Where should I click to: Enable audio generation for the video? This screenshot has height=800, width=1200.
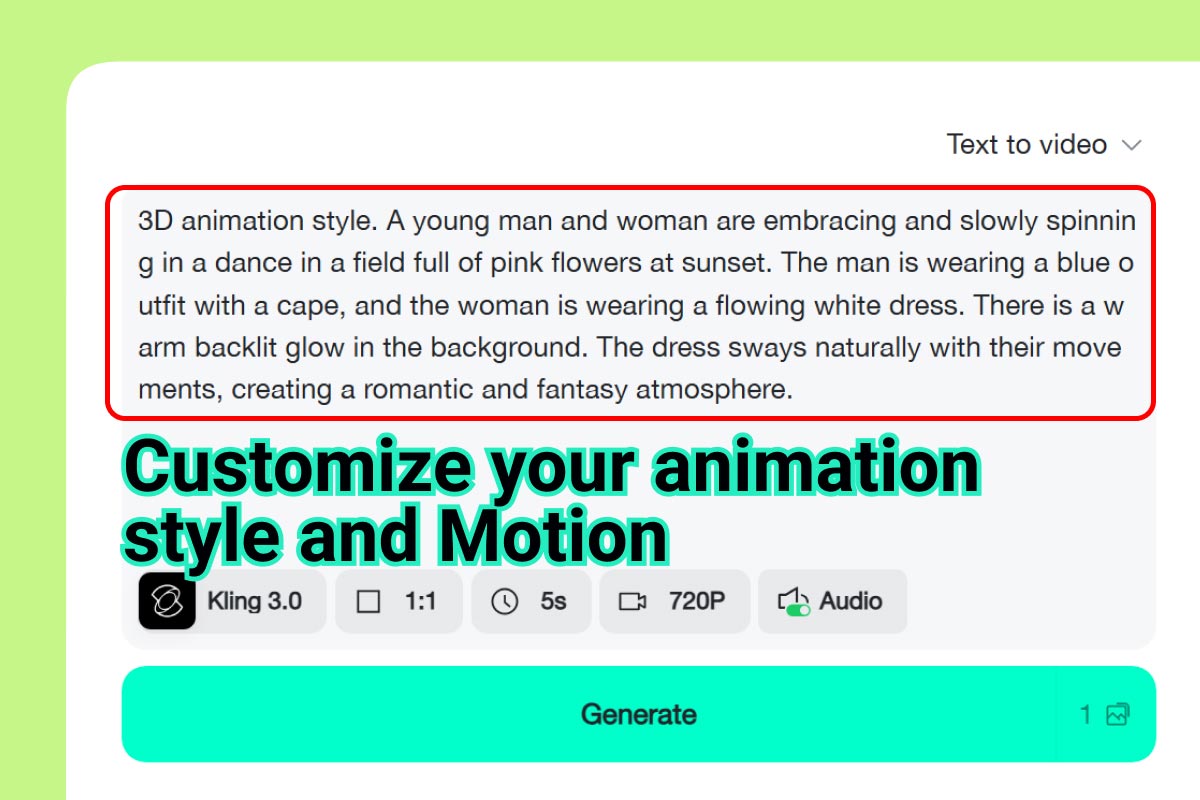pyautogui.click(x=834, y=601)
